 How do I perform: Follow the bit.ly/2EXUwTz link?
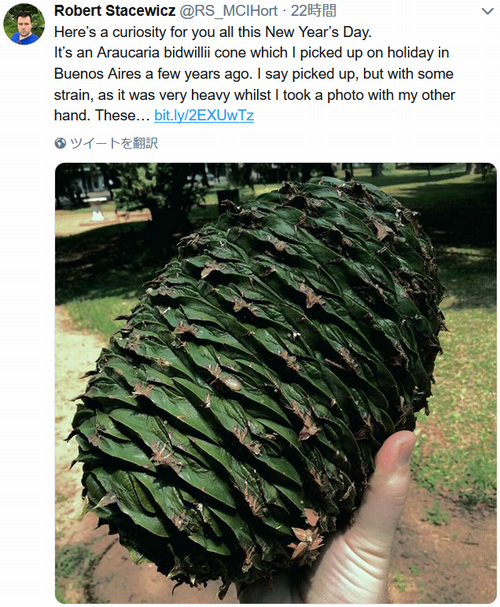pos(204,115)
